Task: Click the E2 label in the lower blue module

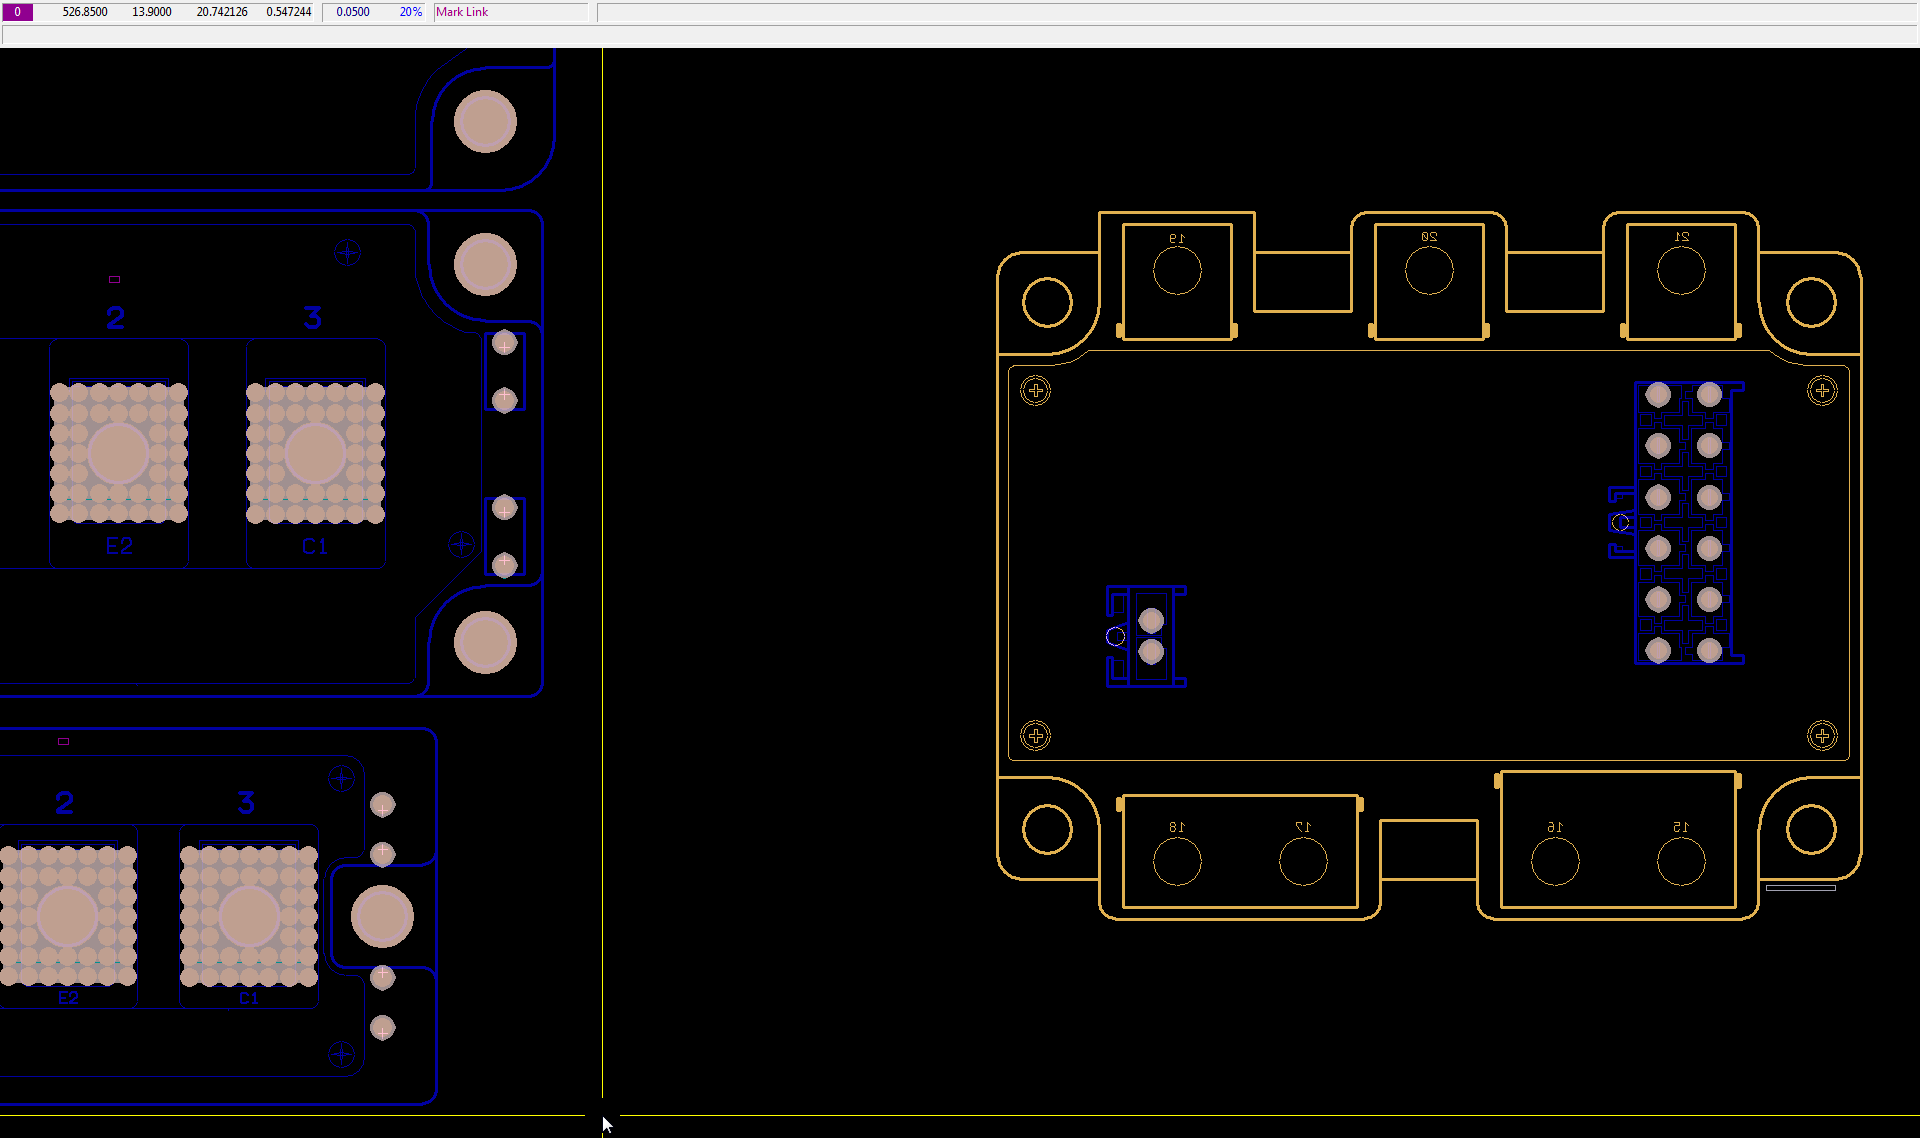Action: click(68, 998)
